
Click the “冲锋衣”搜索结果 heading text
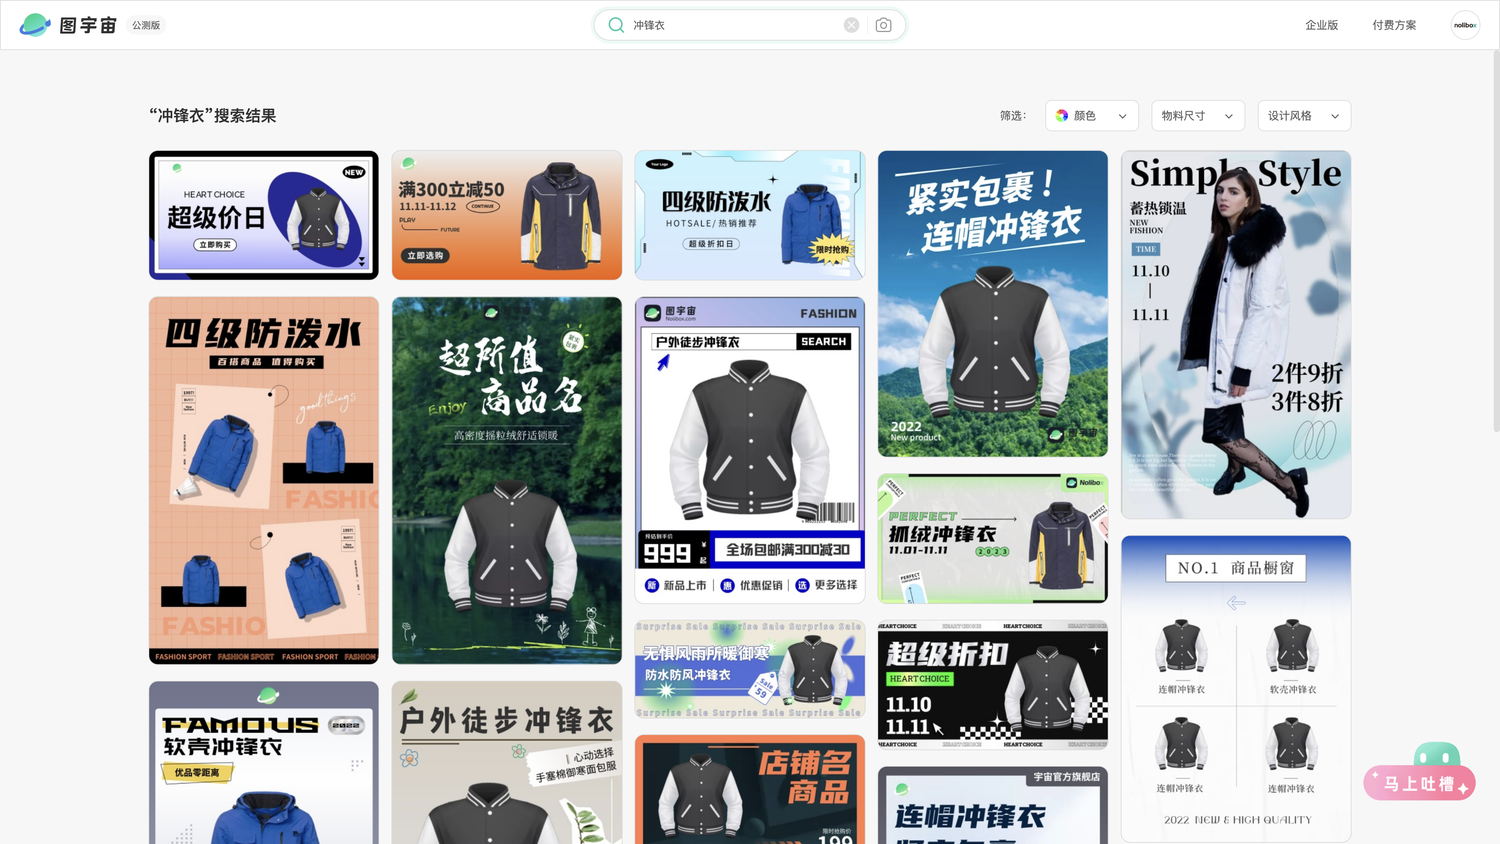213,116
